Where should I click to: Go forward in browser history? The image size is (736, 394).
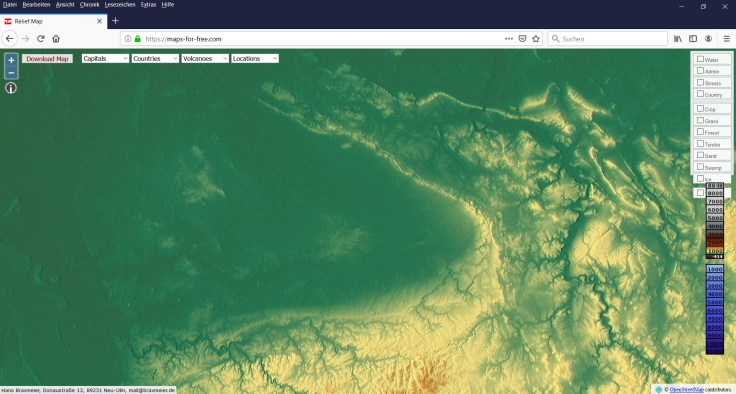pyautogui.click(x=25, y=39)
